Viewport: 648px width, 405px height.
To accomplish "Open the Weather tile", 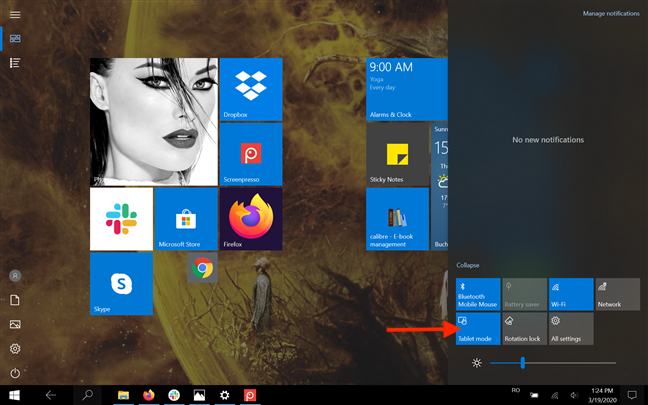I will (440, 186).
